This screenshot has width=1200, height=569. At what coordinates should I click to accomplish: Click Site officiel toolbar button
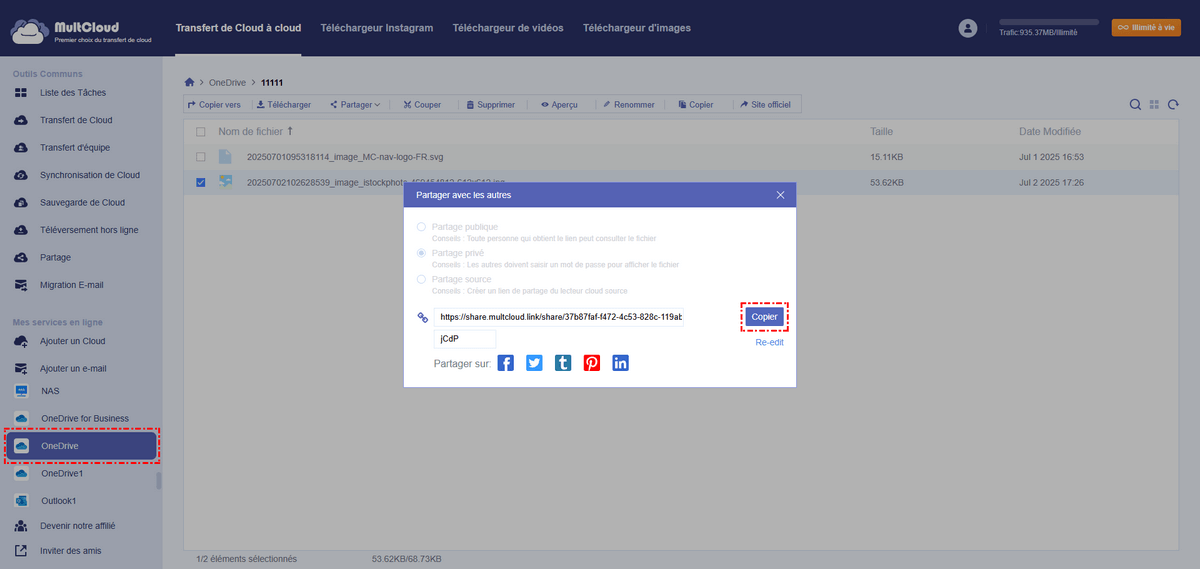point(766,104)
